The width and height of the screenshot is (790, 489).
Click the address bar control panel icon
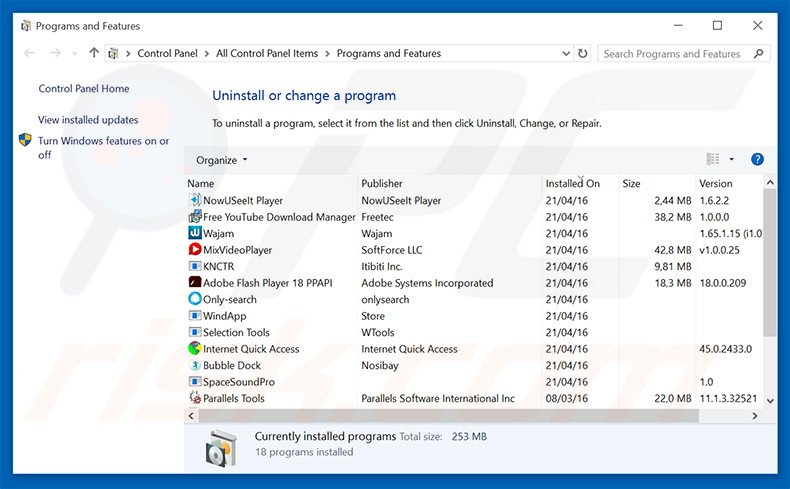pos(113,53)
